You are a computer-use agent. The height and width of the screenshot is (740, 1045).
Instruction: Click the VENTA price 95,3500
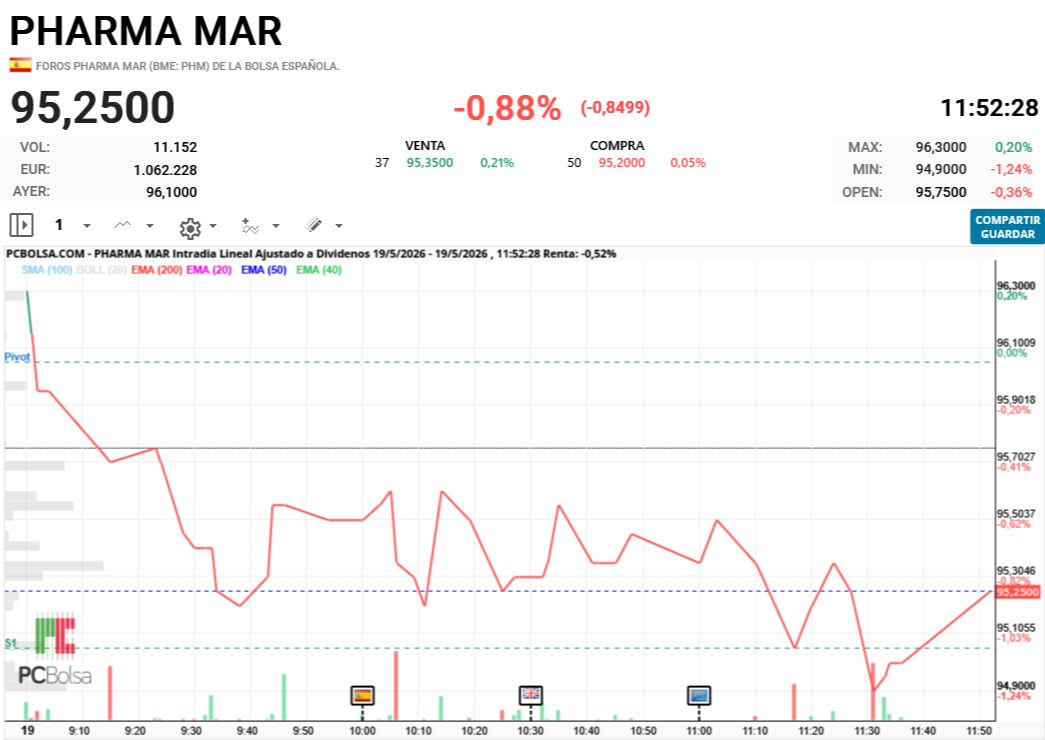point(430,163)
